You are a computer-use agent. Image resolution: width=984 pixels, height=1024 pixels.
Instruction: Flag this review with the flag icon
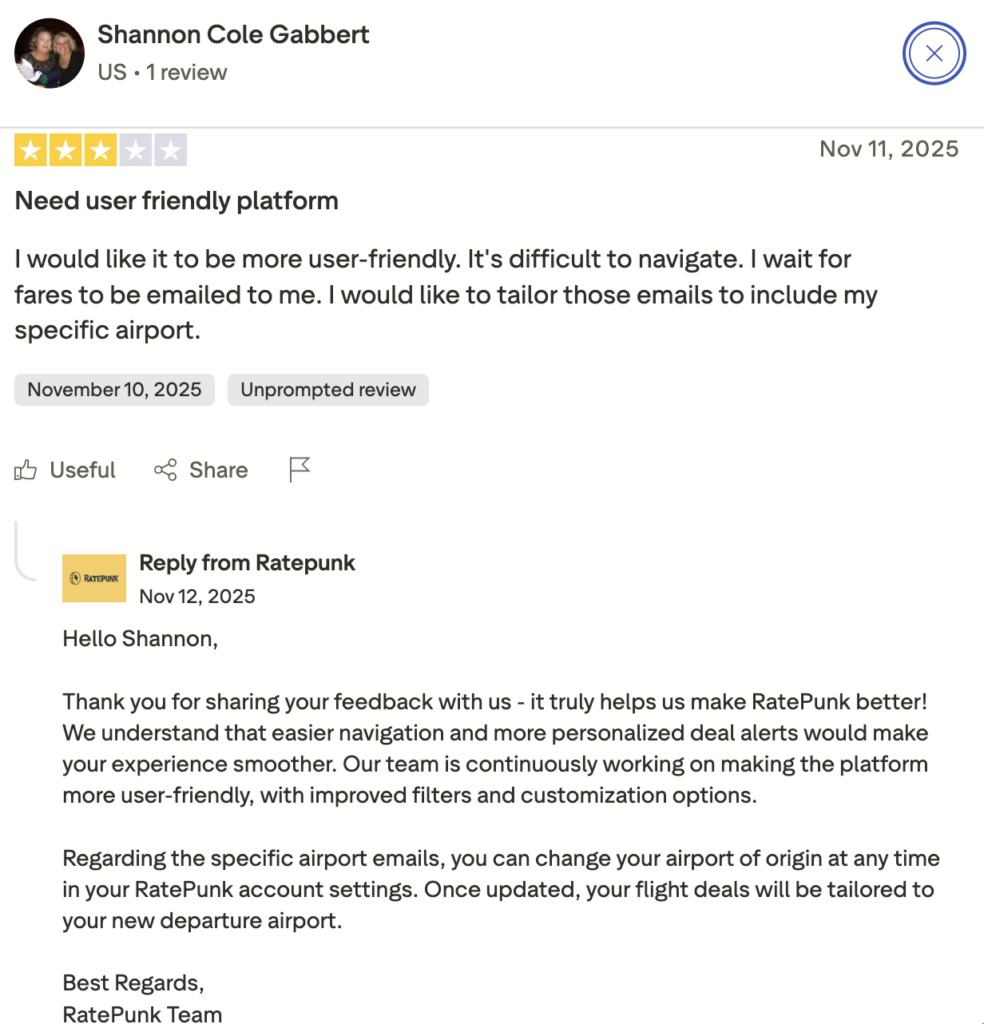(x=300, y=469)
